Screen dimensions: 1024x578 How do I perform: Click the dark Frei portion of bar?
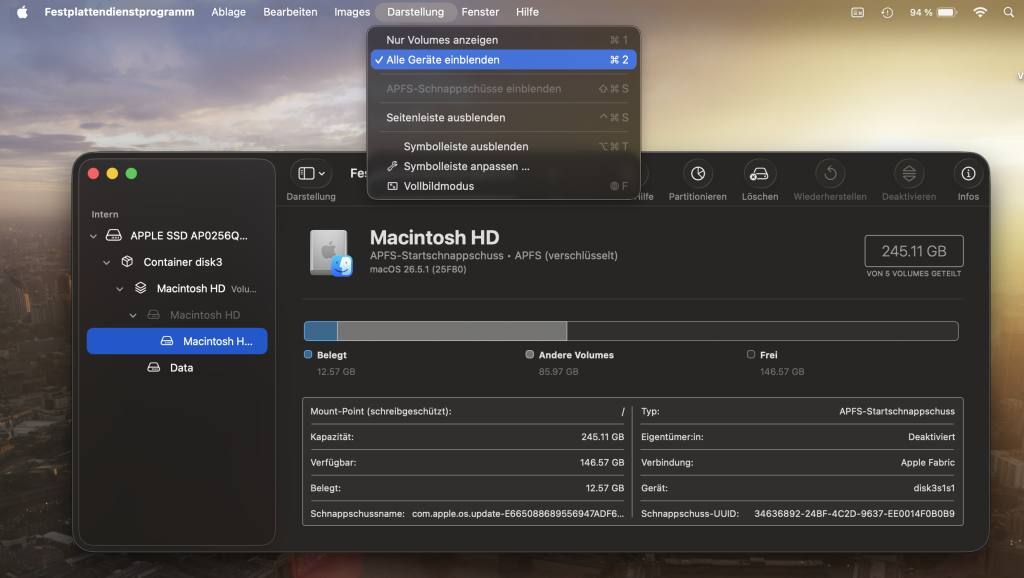coord(762,331)
